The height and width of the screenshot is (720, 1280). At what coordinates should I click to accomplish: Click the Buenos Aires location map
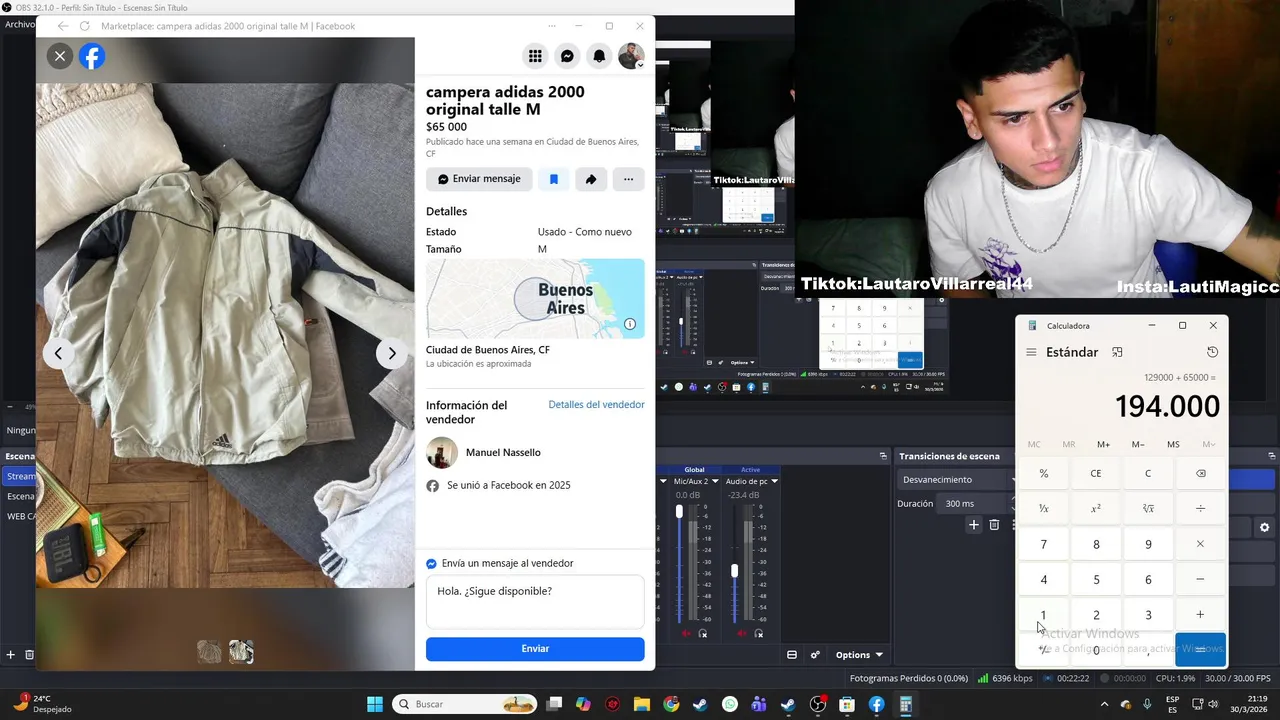[535, 299]
